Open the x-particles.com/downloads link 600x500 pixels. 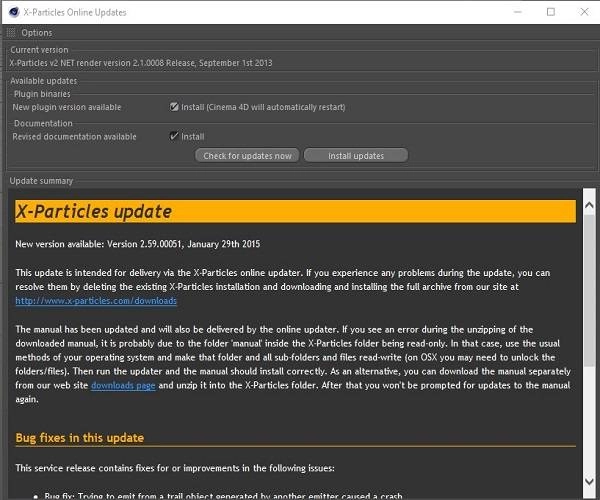pyautogui.click(x=96, y=301)
